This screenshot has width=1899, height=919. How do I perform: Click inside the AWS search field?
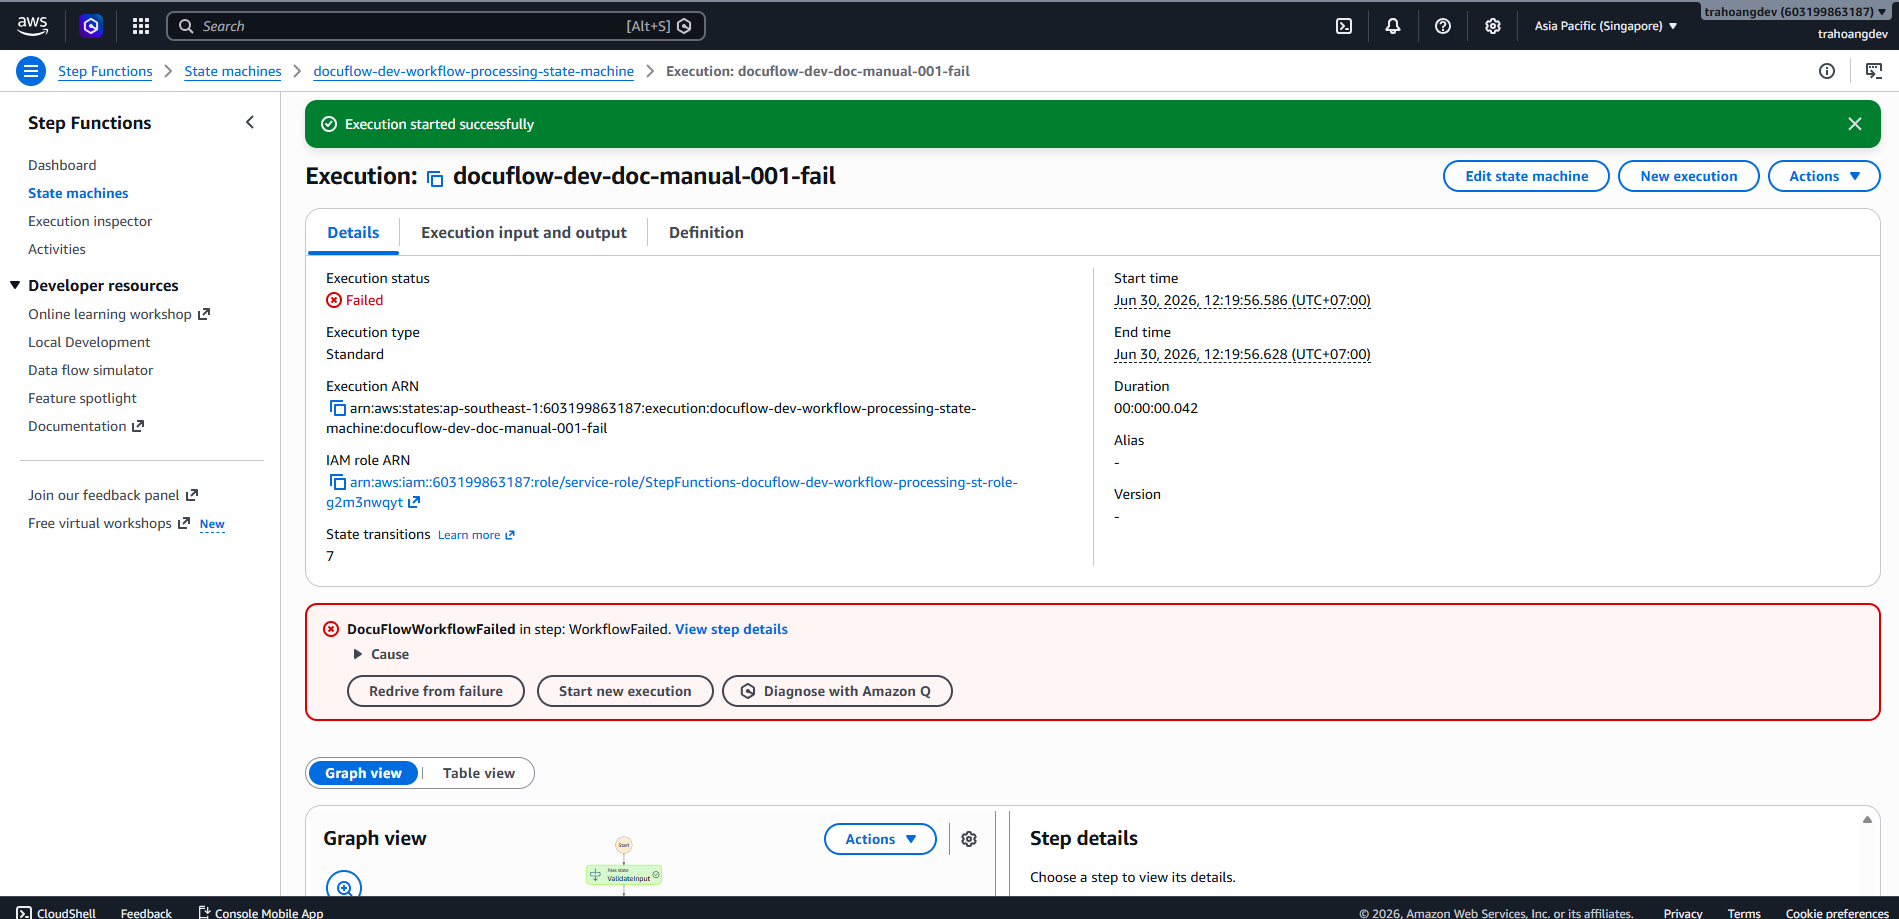pos(435,26)
